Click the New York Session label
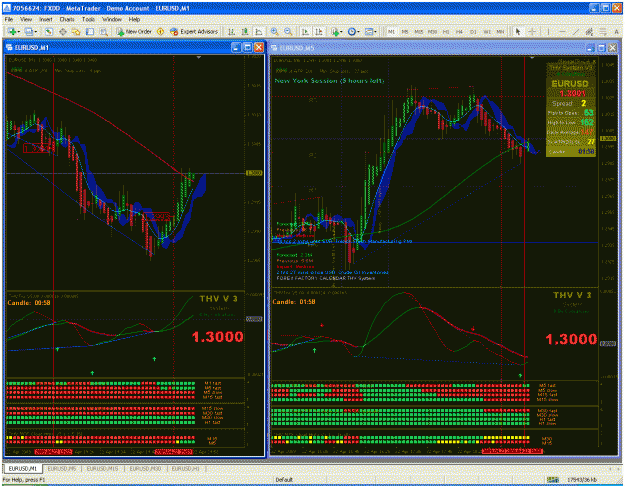 (330, 81)
